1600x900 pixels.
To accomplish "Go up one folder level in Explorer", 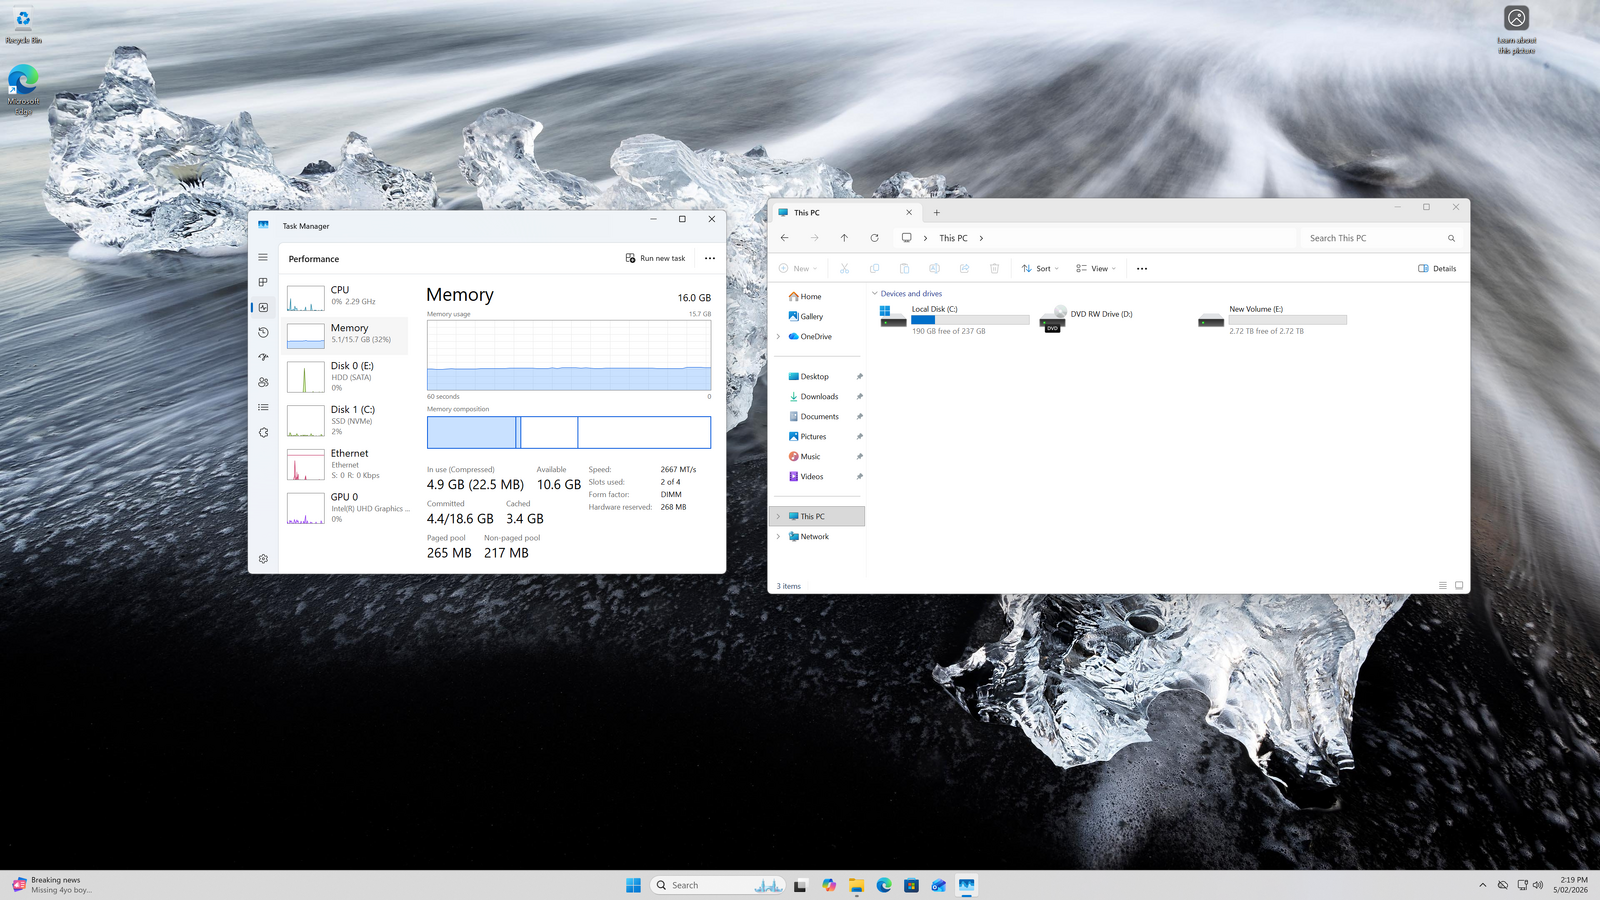I will coord(844,238).
